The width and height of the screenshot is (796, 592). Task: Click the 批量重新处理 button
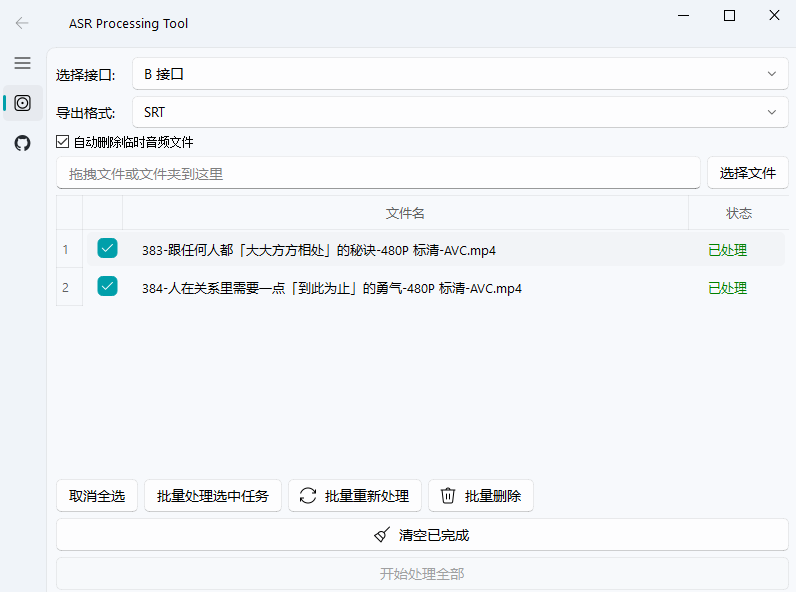pyautogui.click(x=355, y=496)
